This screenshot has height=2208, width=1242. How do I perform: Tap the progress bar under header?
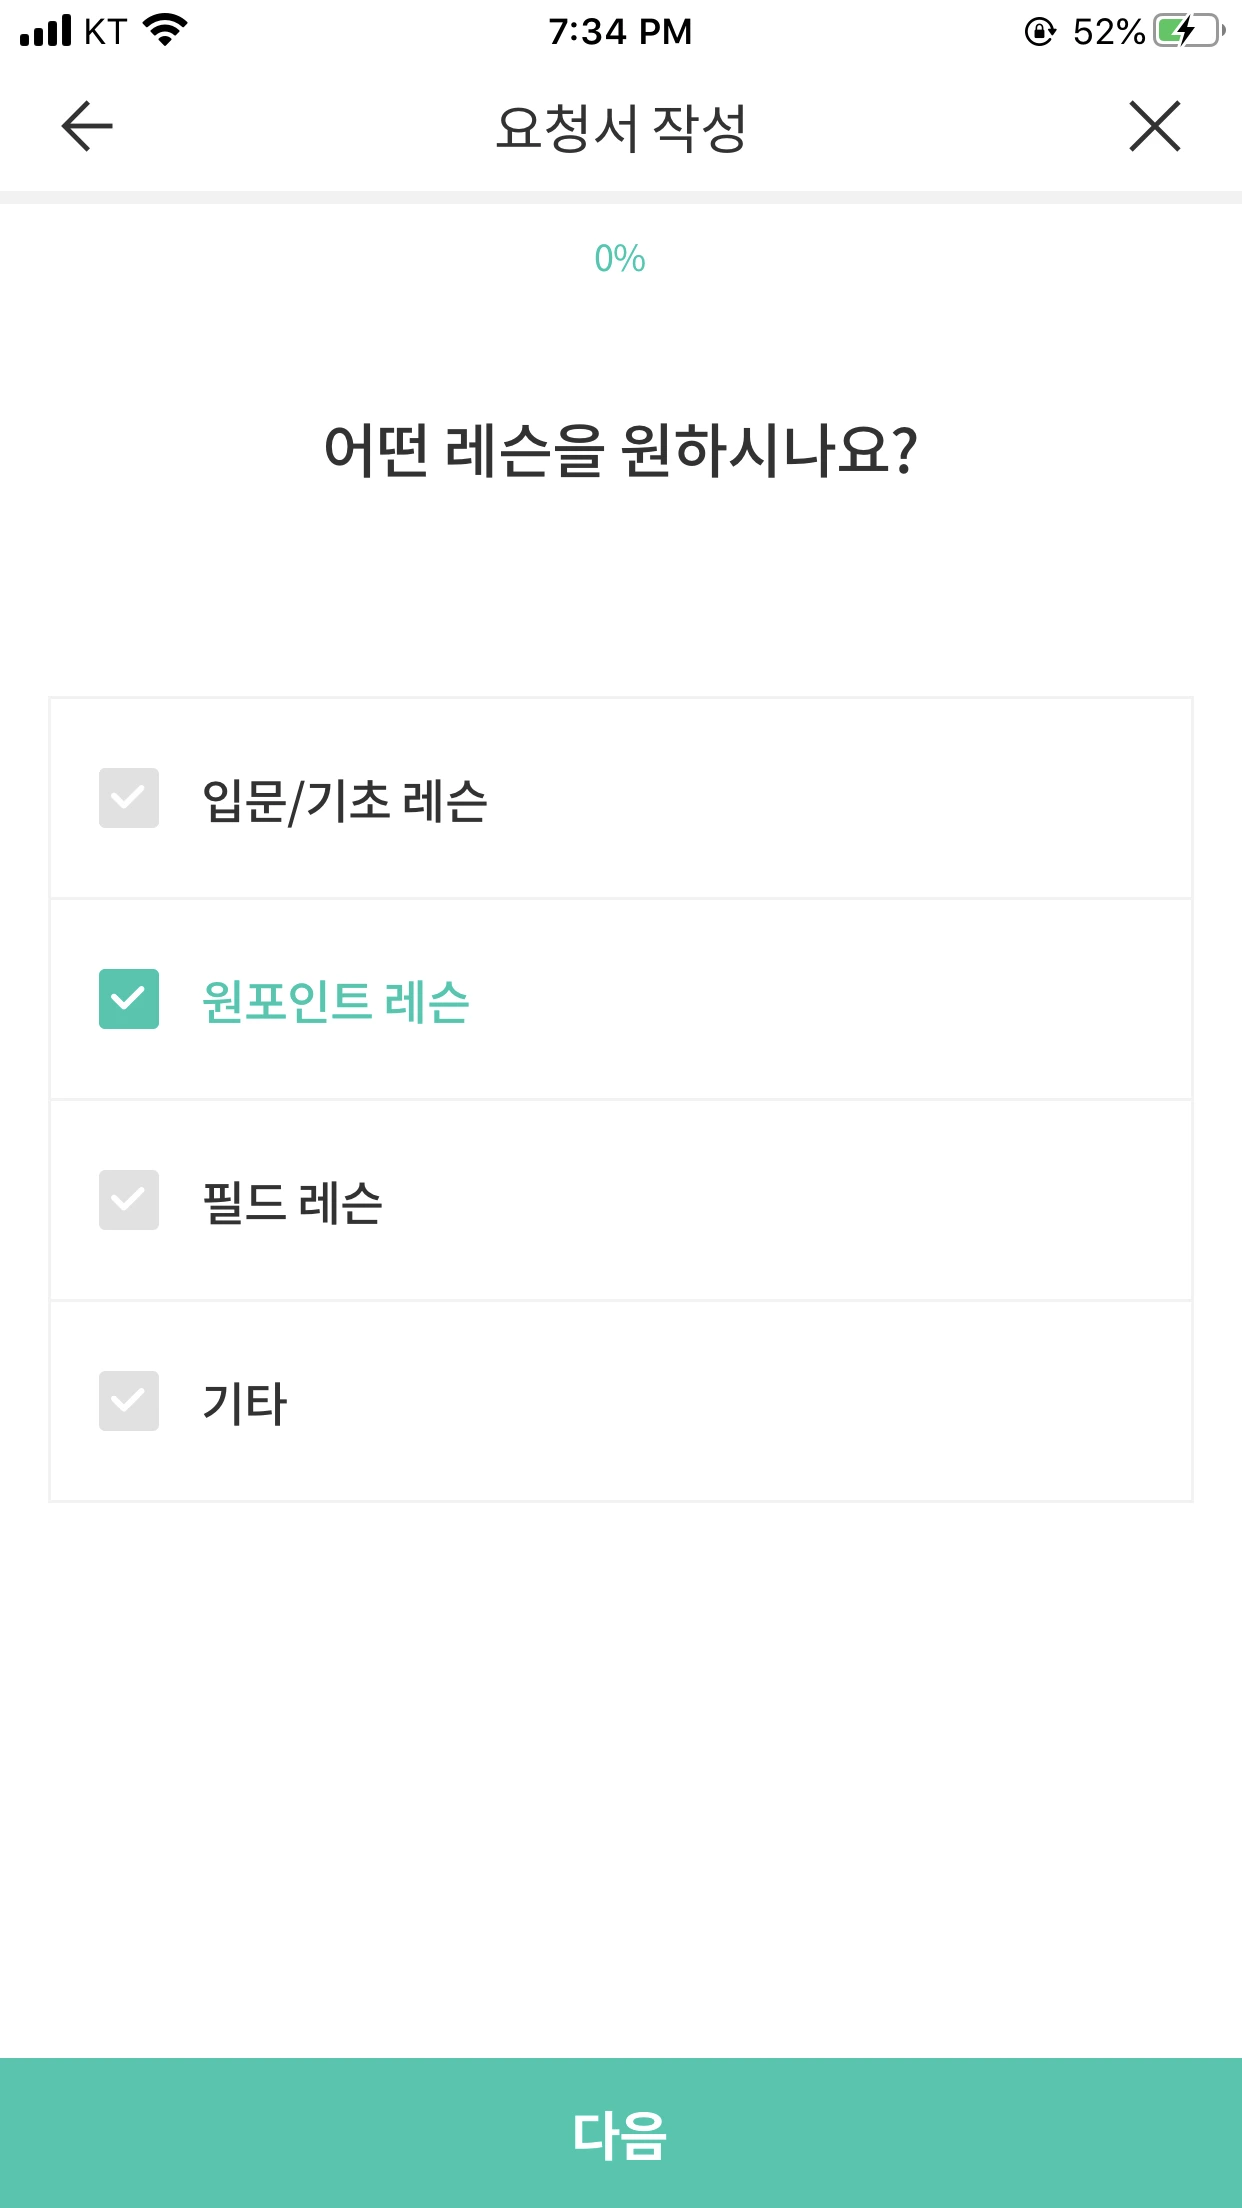[620, 197]
